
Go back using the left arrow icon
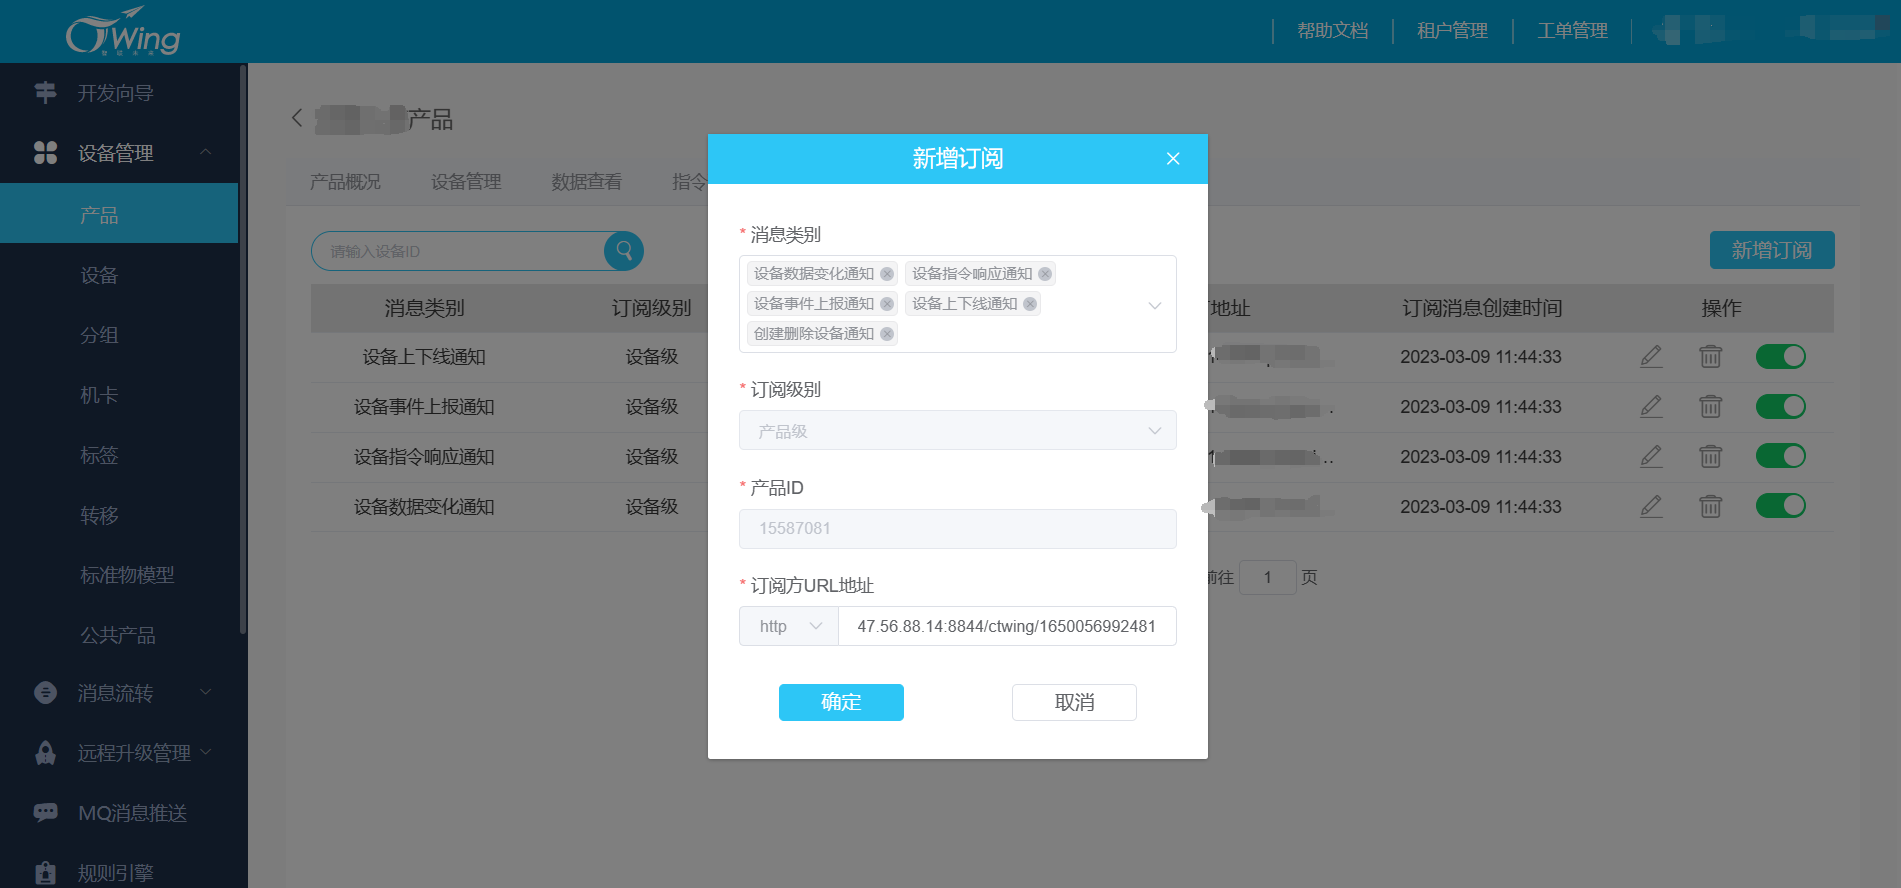click(x=297, y=118)
